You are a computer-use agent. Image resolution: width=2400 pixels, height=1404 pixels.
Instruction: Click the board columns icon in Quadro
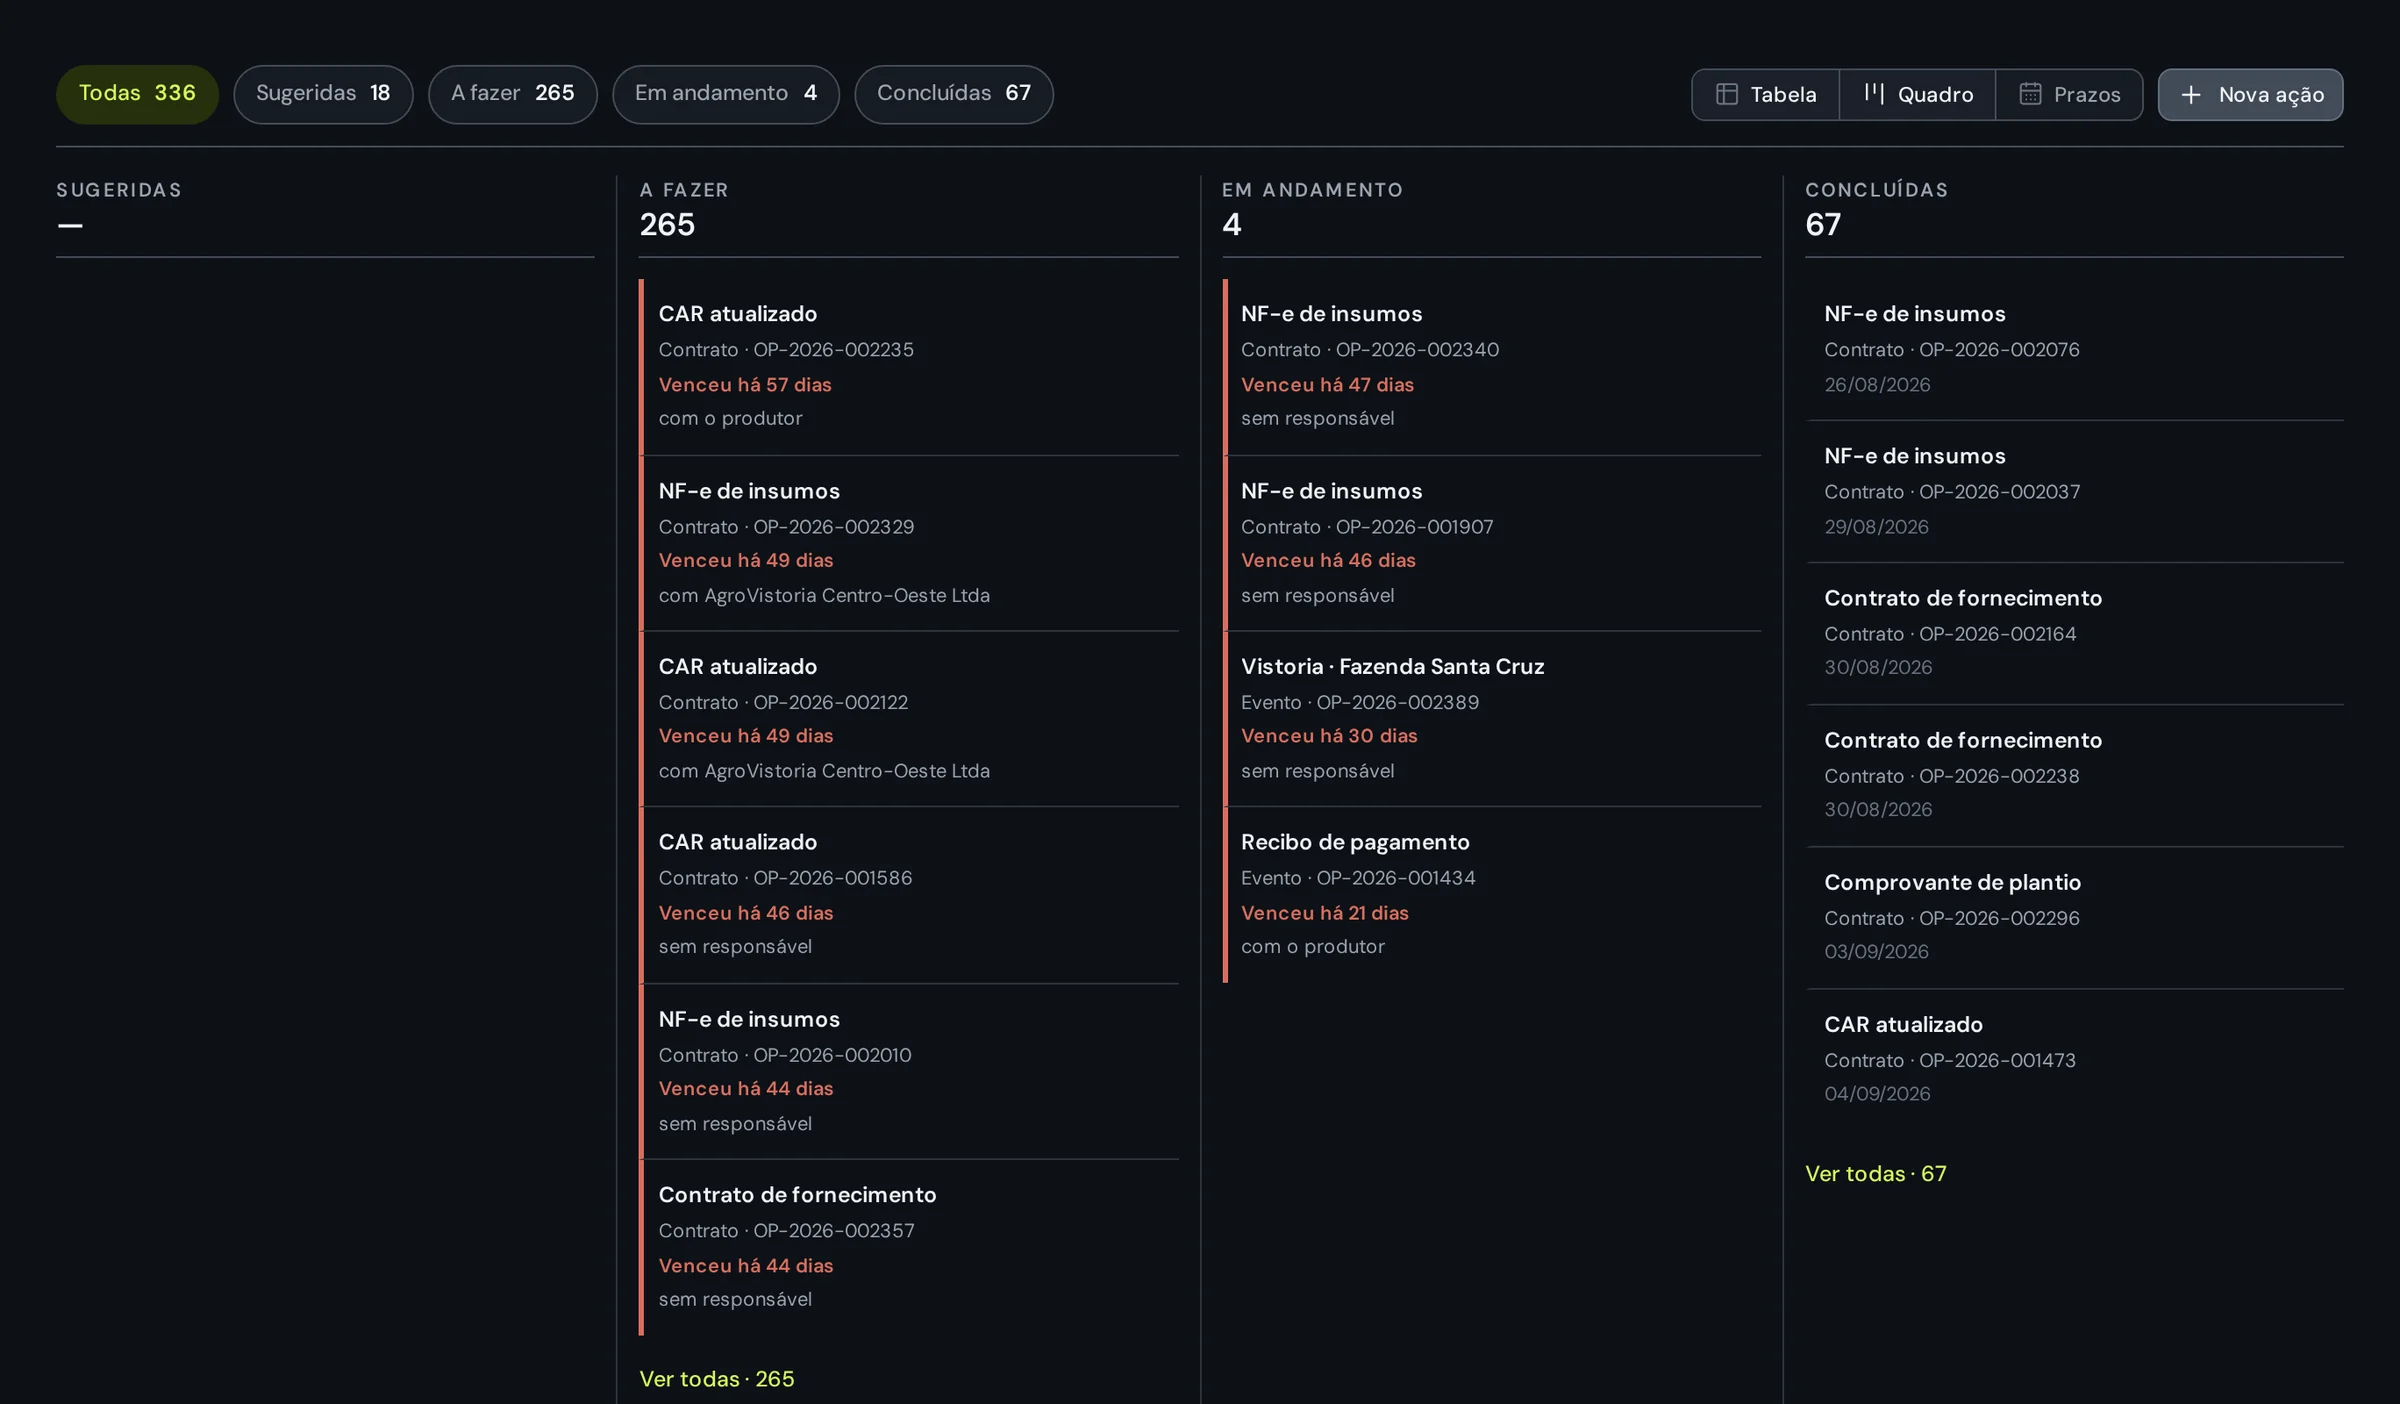(x=1874, y=94)
